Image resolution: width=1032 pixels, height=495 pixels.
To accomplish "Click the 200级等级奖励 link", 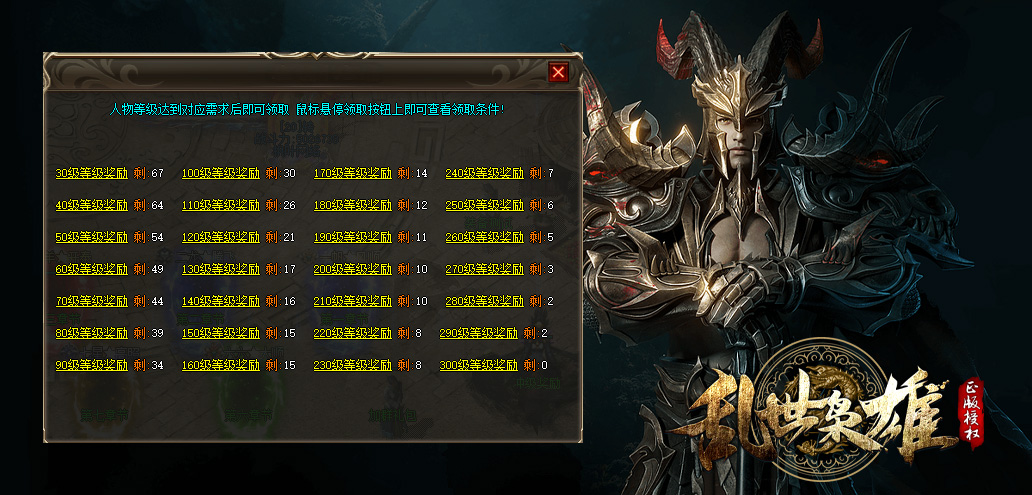I will tap(353, 269).
